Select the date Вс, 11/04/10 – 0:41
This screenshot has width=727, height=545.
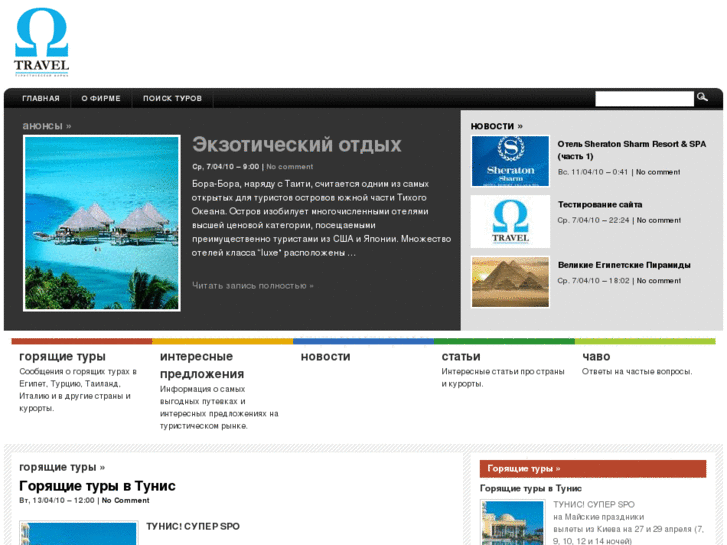593,172
